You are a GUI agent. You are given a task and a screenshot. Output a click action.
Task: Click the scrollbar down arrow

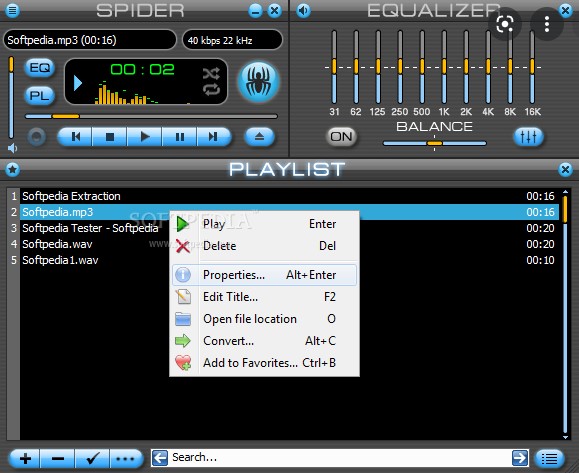tap(565, 438)
